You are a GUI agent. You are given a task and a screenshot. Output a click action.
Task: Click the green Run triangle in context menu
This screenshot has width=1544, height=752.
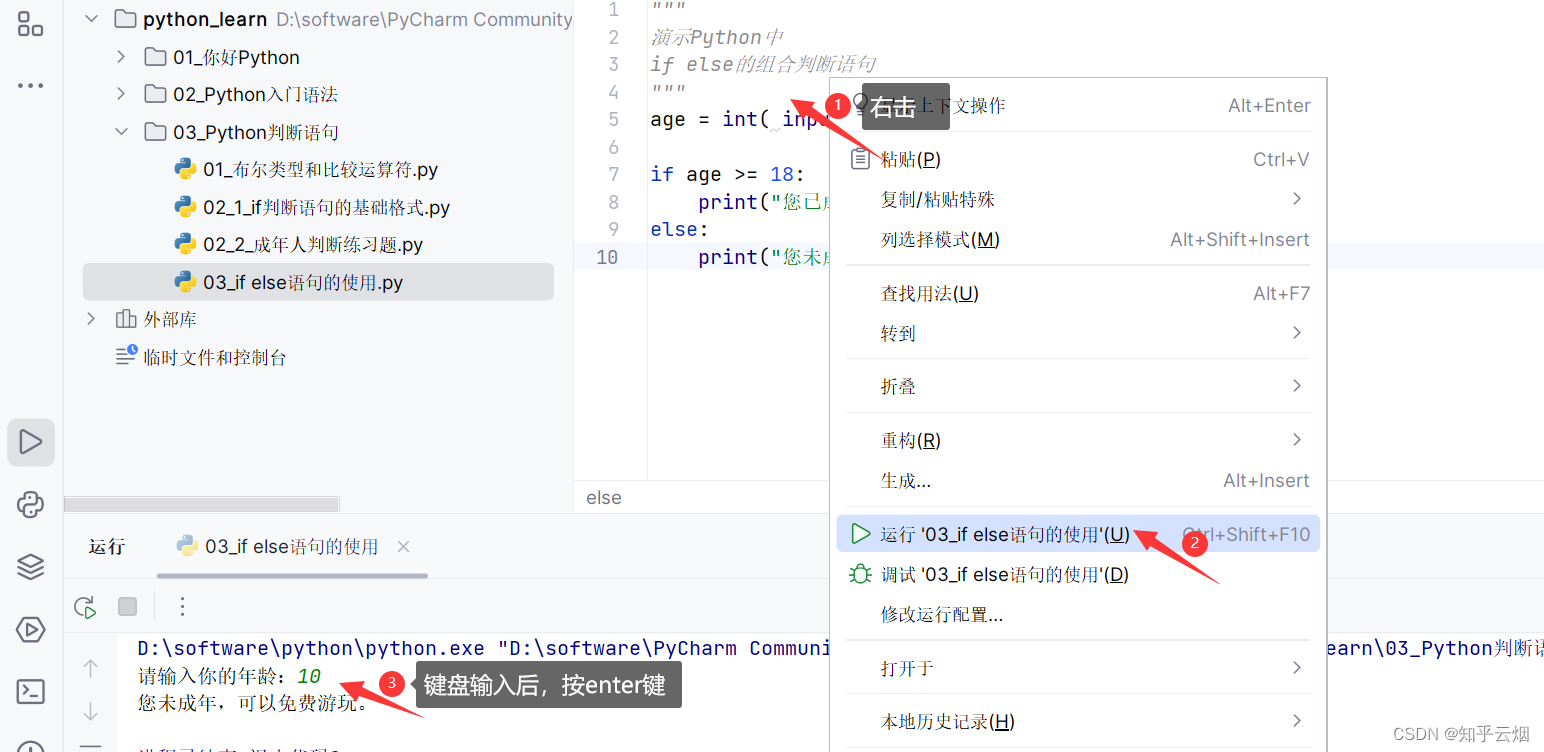tap(860, 534)
